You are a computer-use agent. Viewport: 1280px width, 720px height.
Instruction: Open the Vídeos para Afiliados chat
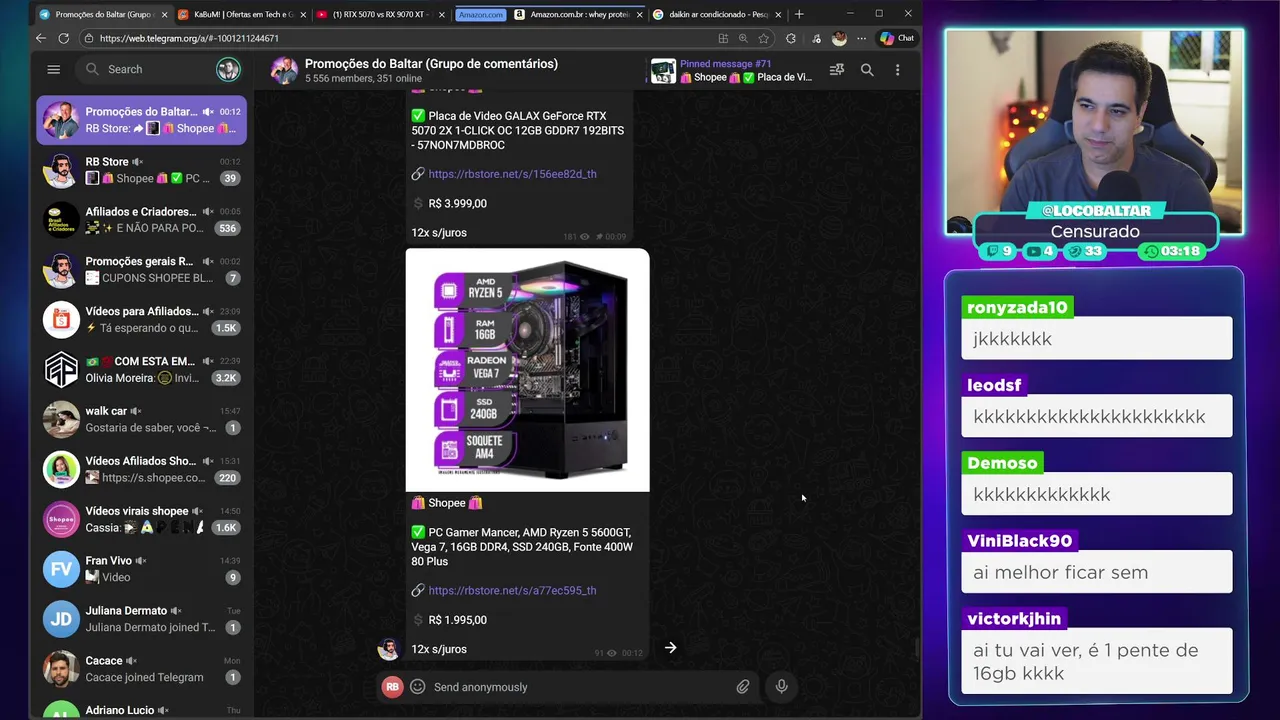[x=142, y=320]
